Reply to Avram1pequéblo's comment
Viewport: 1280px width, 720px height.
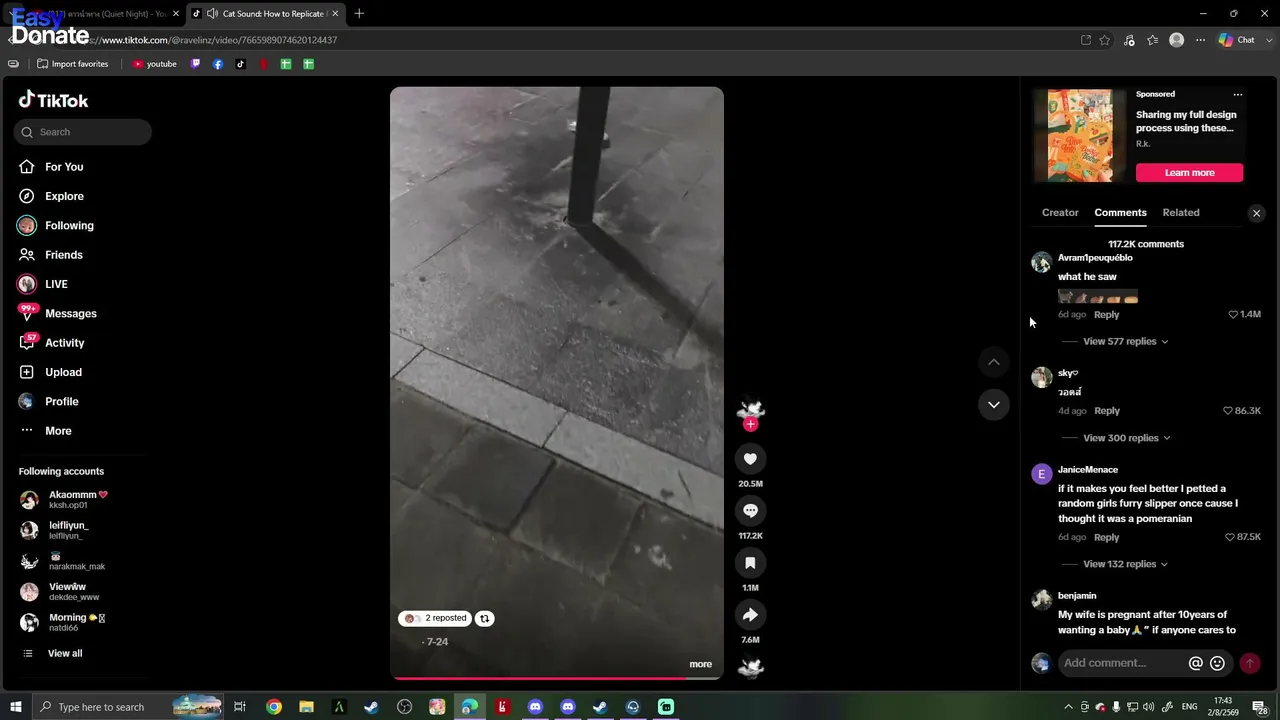tap(1106, 314)
